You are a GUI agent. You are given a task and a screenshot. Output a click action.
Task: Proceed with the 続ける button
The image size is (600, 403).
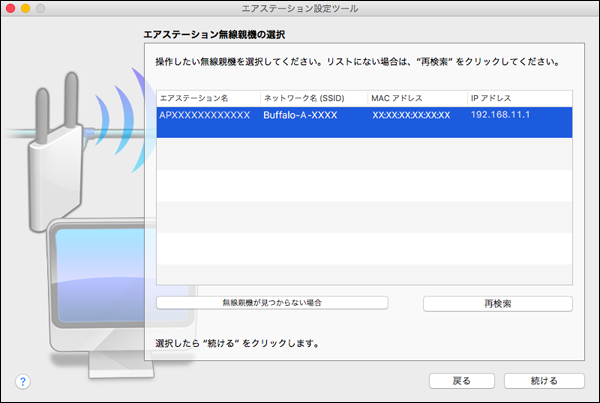[x=544, y=381]
